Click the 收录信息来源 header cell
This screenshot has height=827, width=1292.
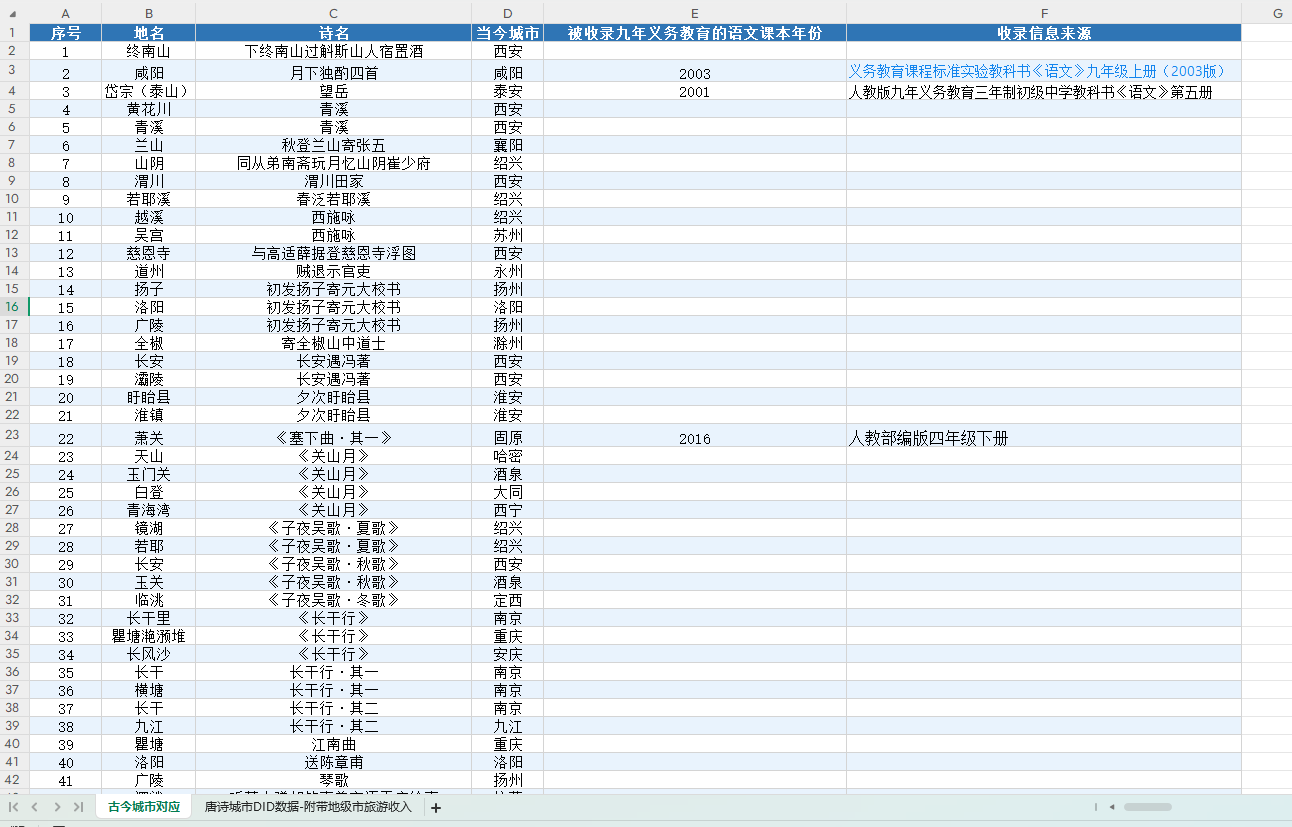(x=1044, y=33)
